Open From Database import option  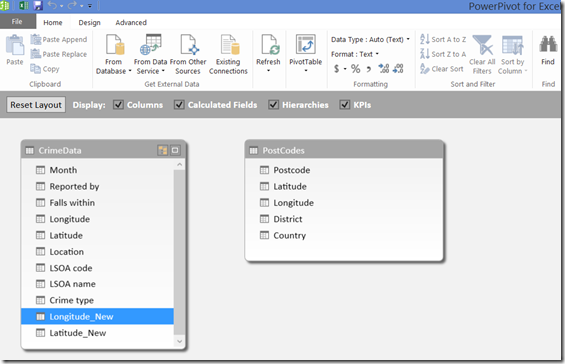(x=114, y=54)
